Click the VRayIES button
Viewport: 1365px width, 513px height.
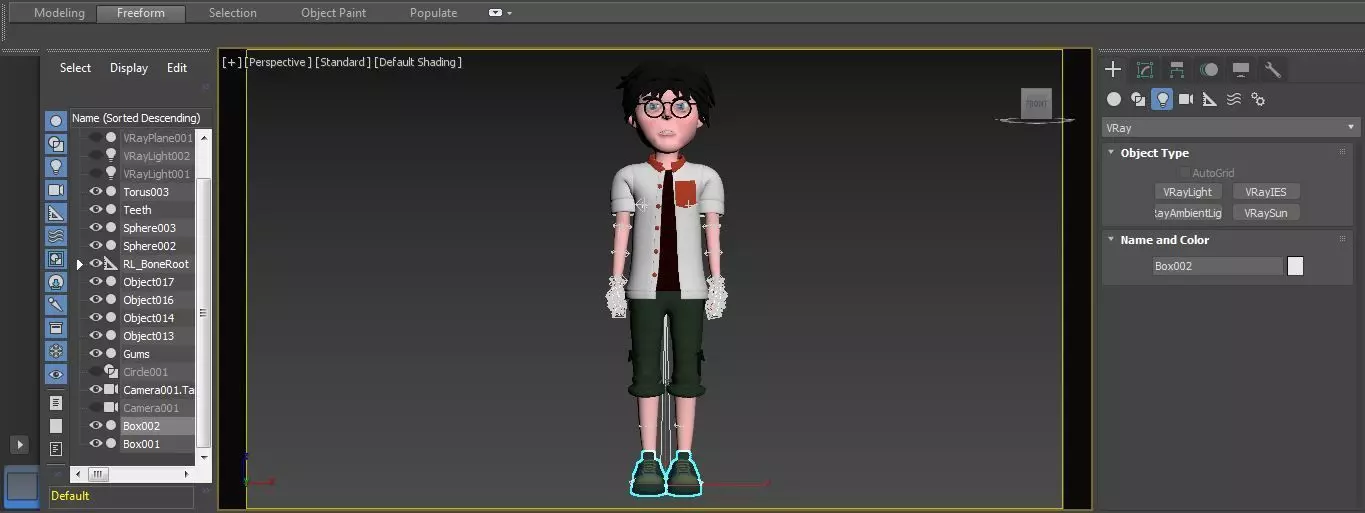coord(1266,192)
